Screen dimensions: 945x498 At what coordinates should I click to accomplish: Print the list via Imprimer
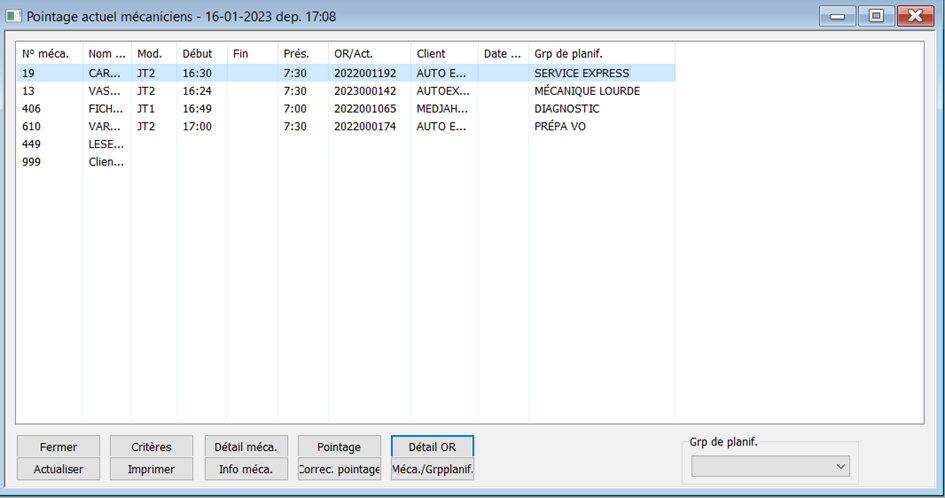point(151,469)
